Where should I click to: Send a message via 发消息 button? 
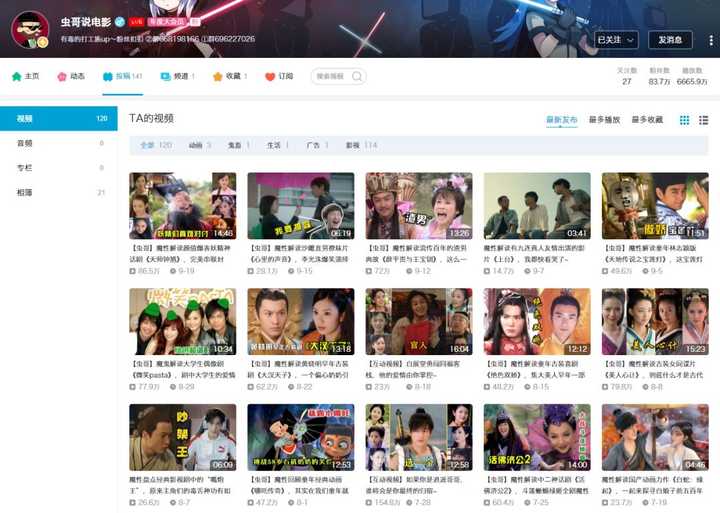670,40
